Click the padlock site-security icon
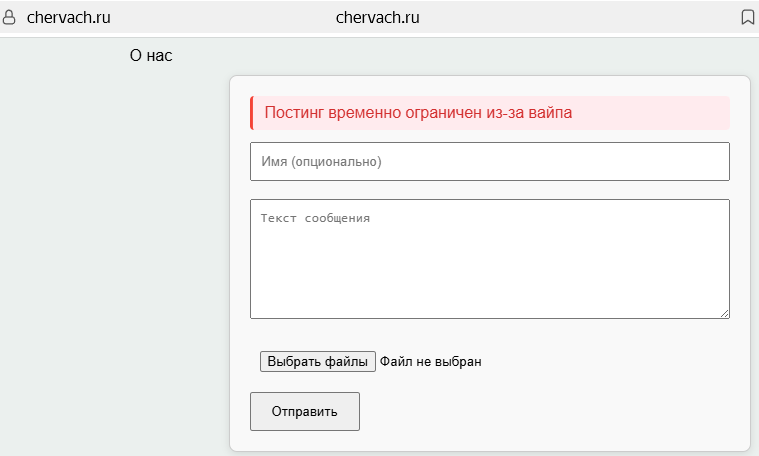759x456 pixels. [x=9, y=17]
